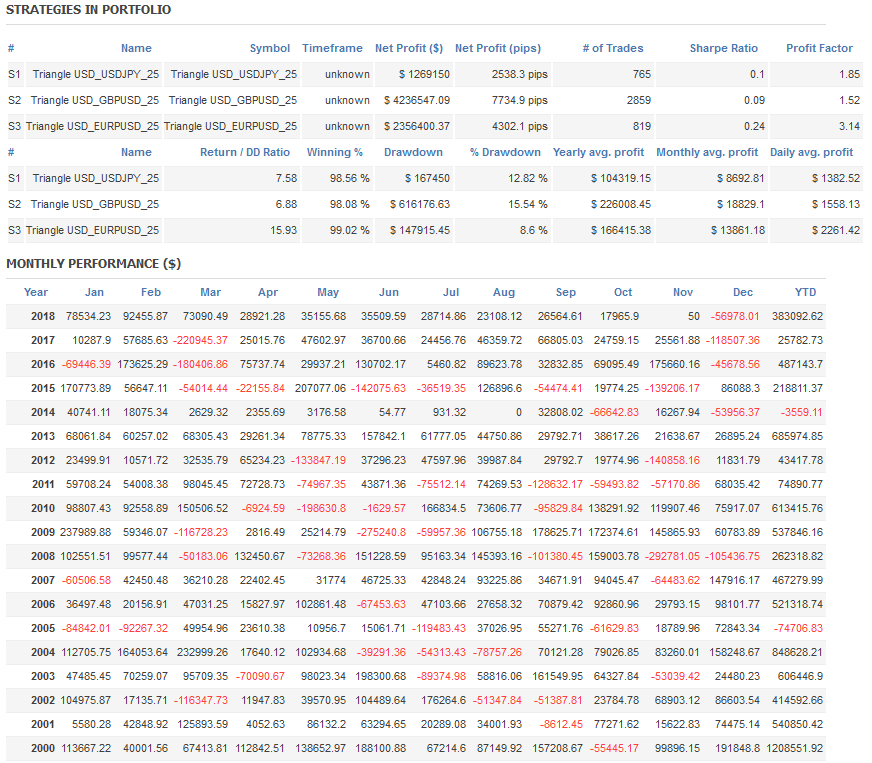Click 2011 September loss -128632.17
The height and width of the screenshot is (763, 872).
point(554,484)
